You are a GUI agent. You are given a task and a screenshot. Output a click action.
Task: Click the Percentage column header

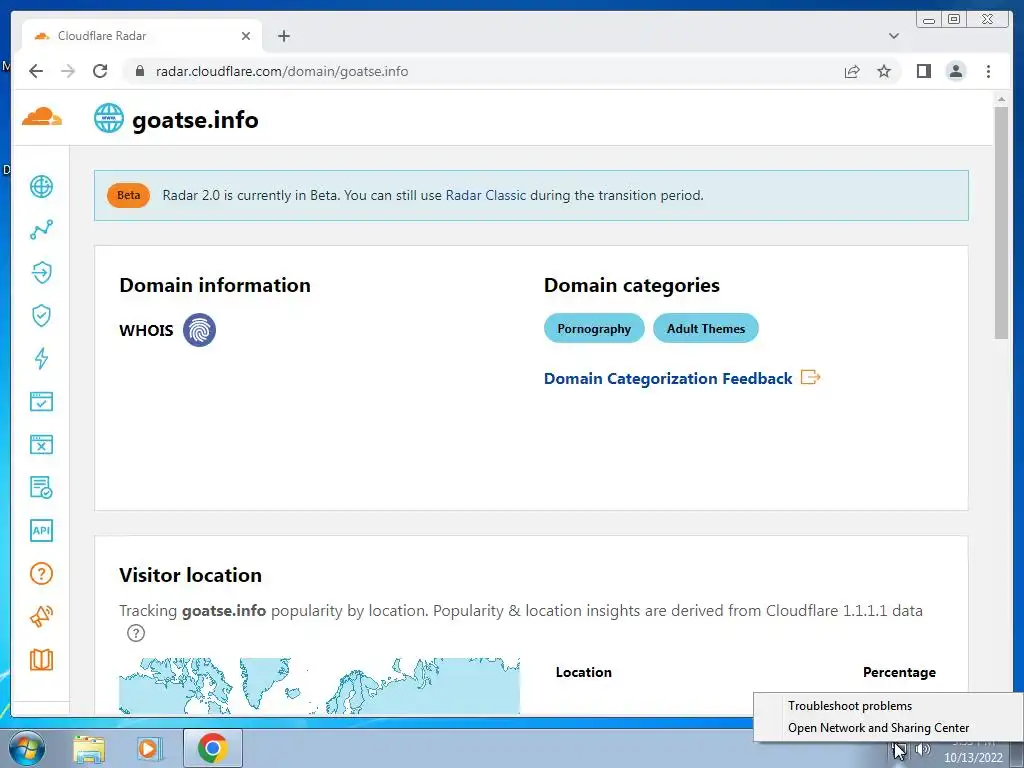[x=899, y=672]
